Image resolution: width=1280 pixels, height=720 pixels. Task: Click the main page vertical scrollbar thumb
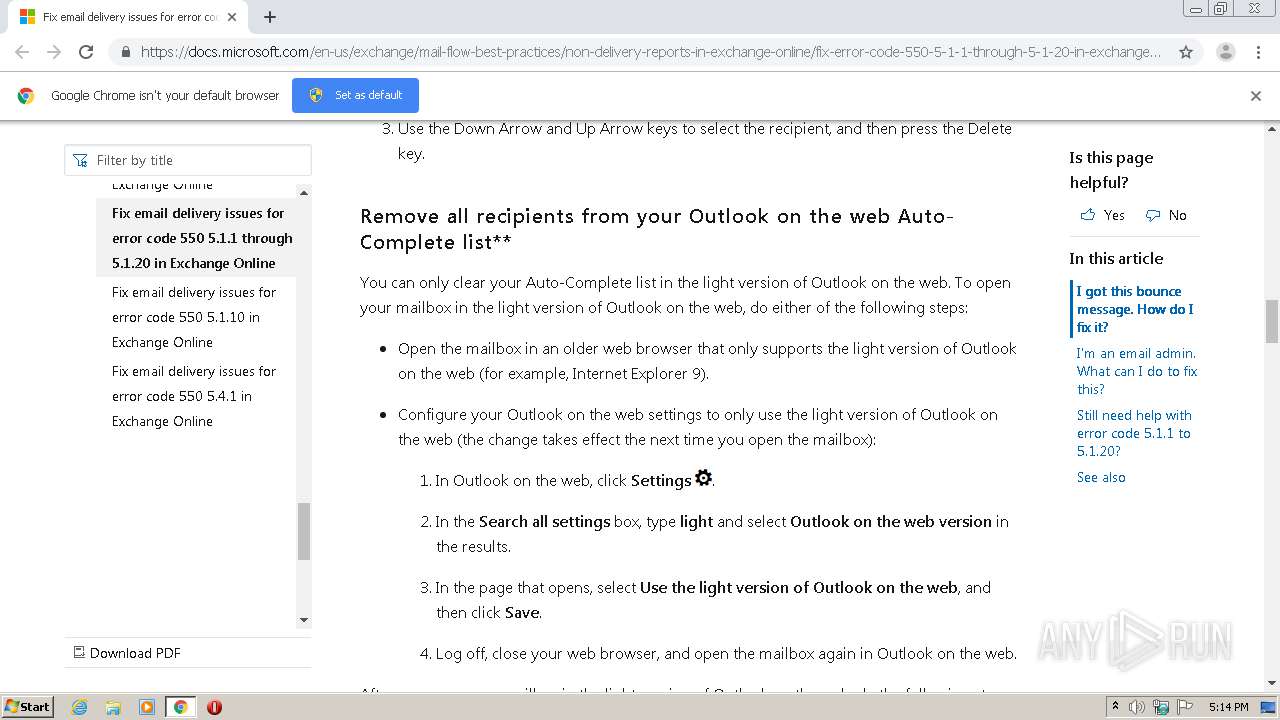pyautogui.click(x=1272, y=320)
